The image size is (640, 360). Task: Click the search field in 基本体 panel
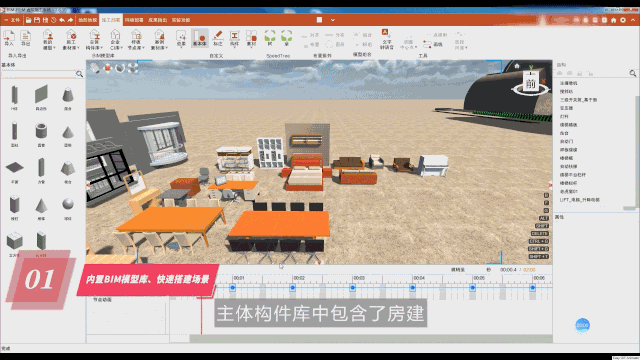(x=38, y=74)
